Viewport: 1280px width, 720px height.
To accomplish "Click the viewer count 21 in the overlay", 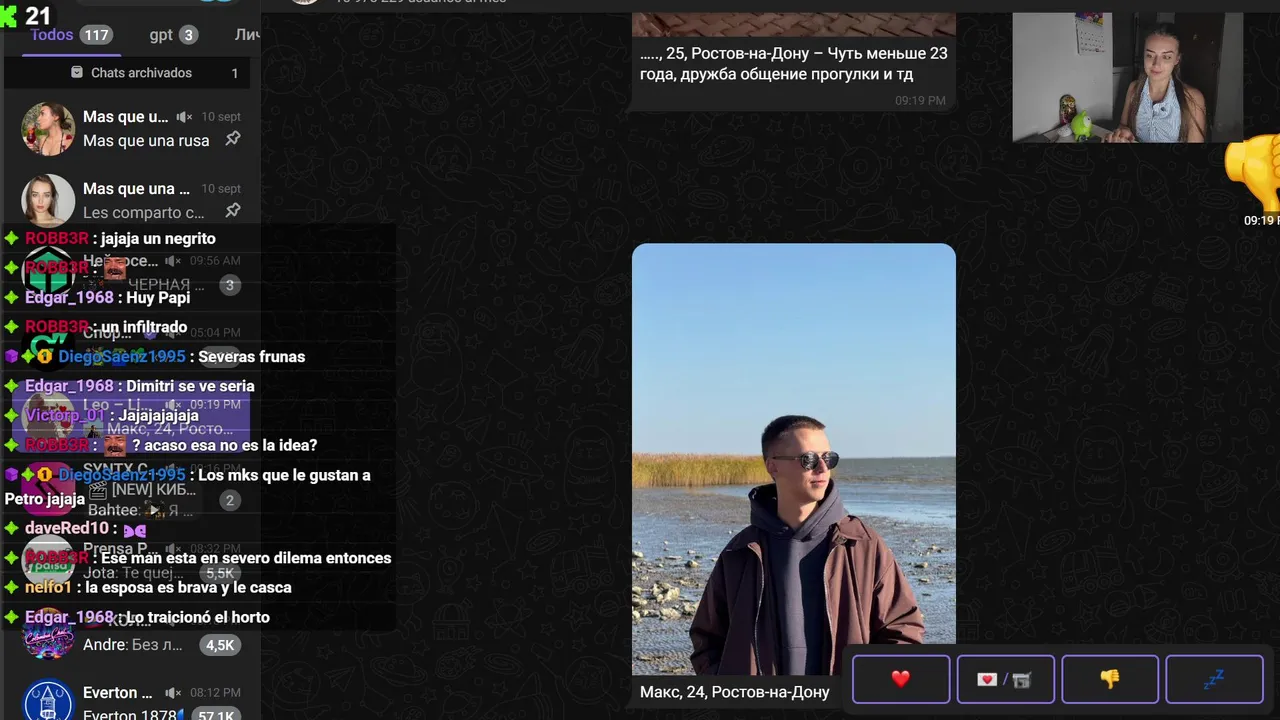I will point(38,15).
